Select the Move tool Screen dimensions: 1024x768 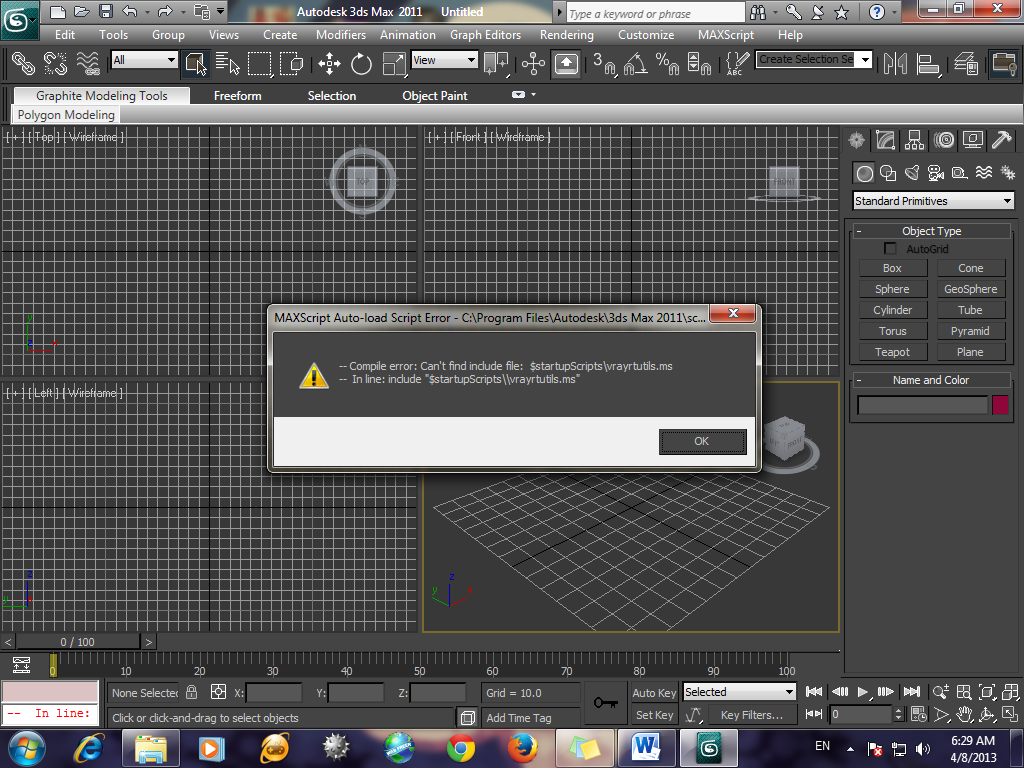pos(329,63)
